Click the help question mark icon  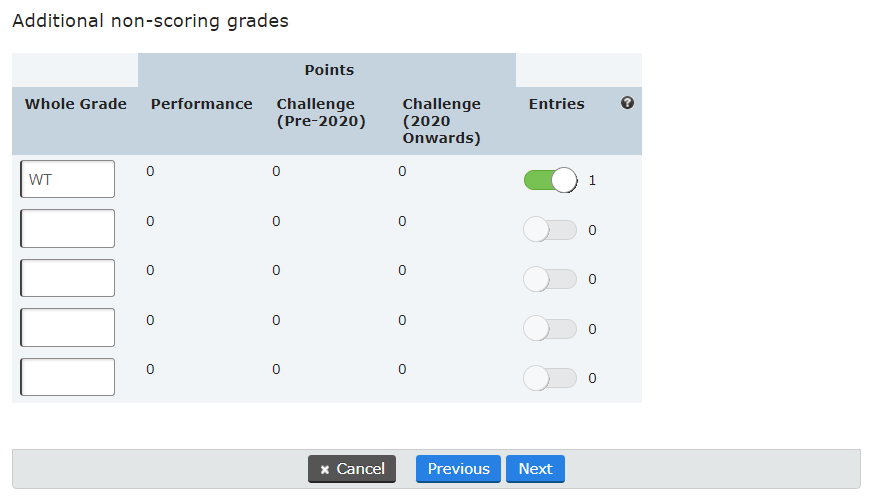coord(627,103)
